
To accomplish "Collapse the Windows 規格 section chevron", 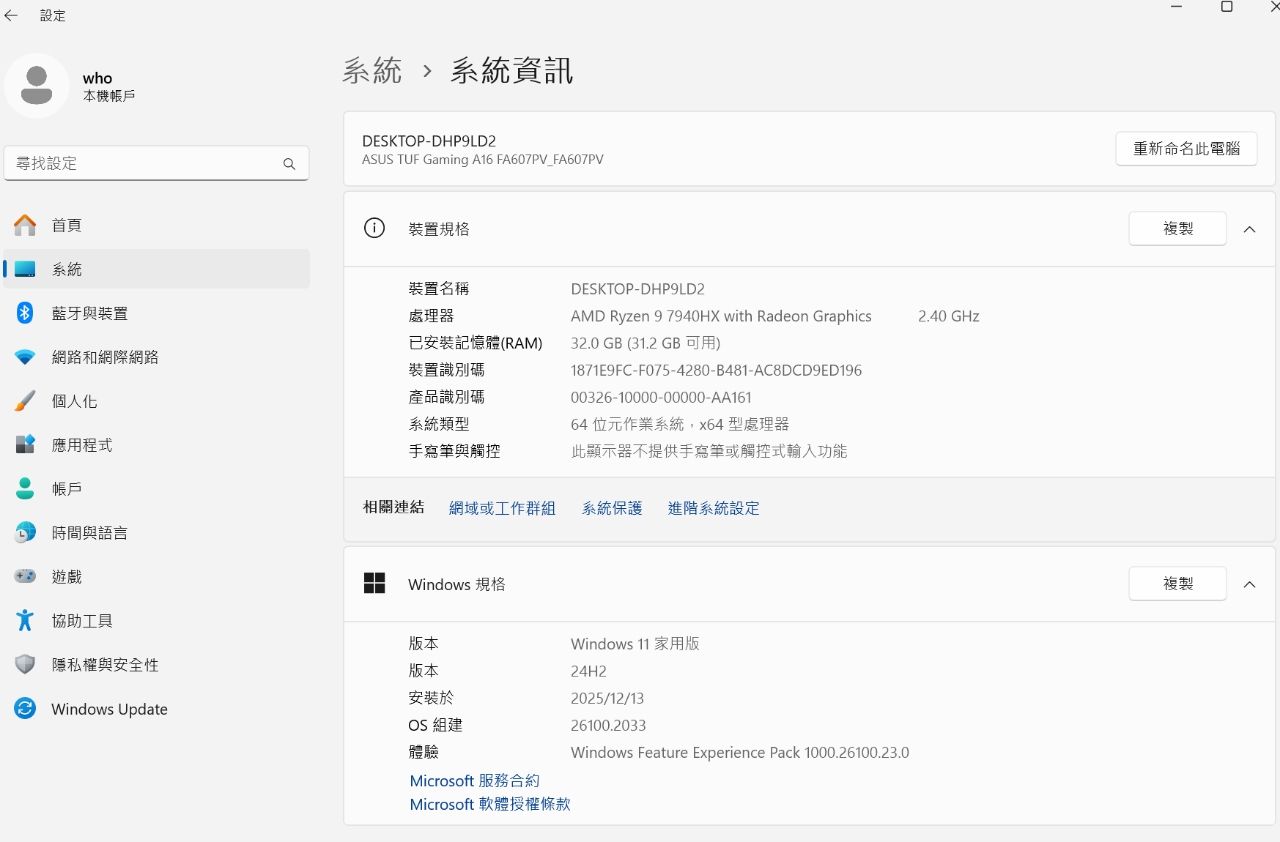I will click(1249, 584).
